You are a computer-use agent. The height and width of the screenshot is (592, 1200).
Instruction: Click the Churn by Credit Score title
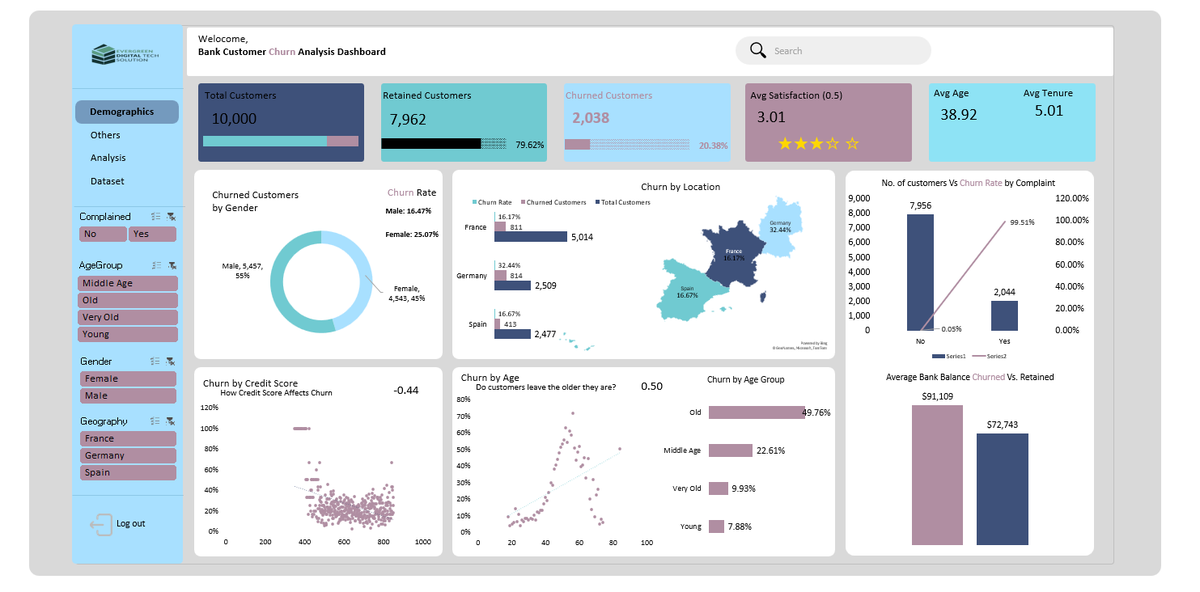coord(250,383)
